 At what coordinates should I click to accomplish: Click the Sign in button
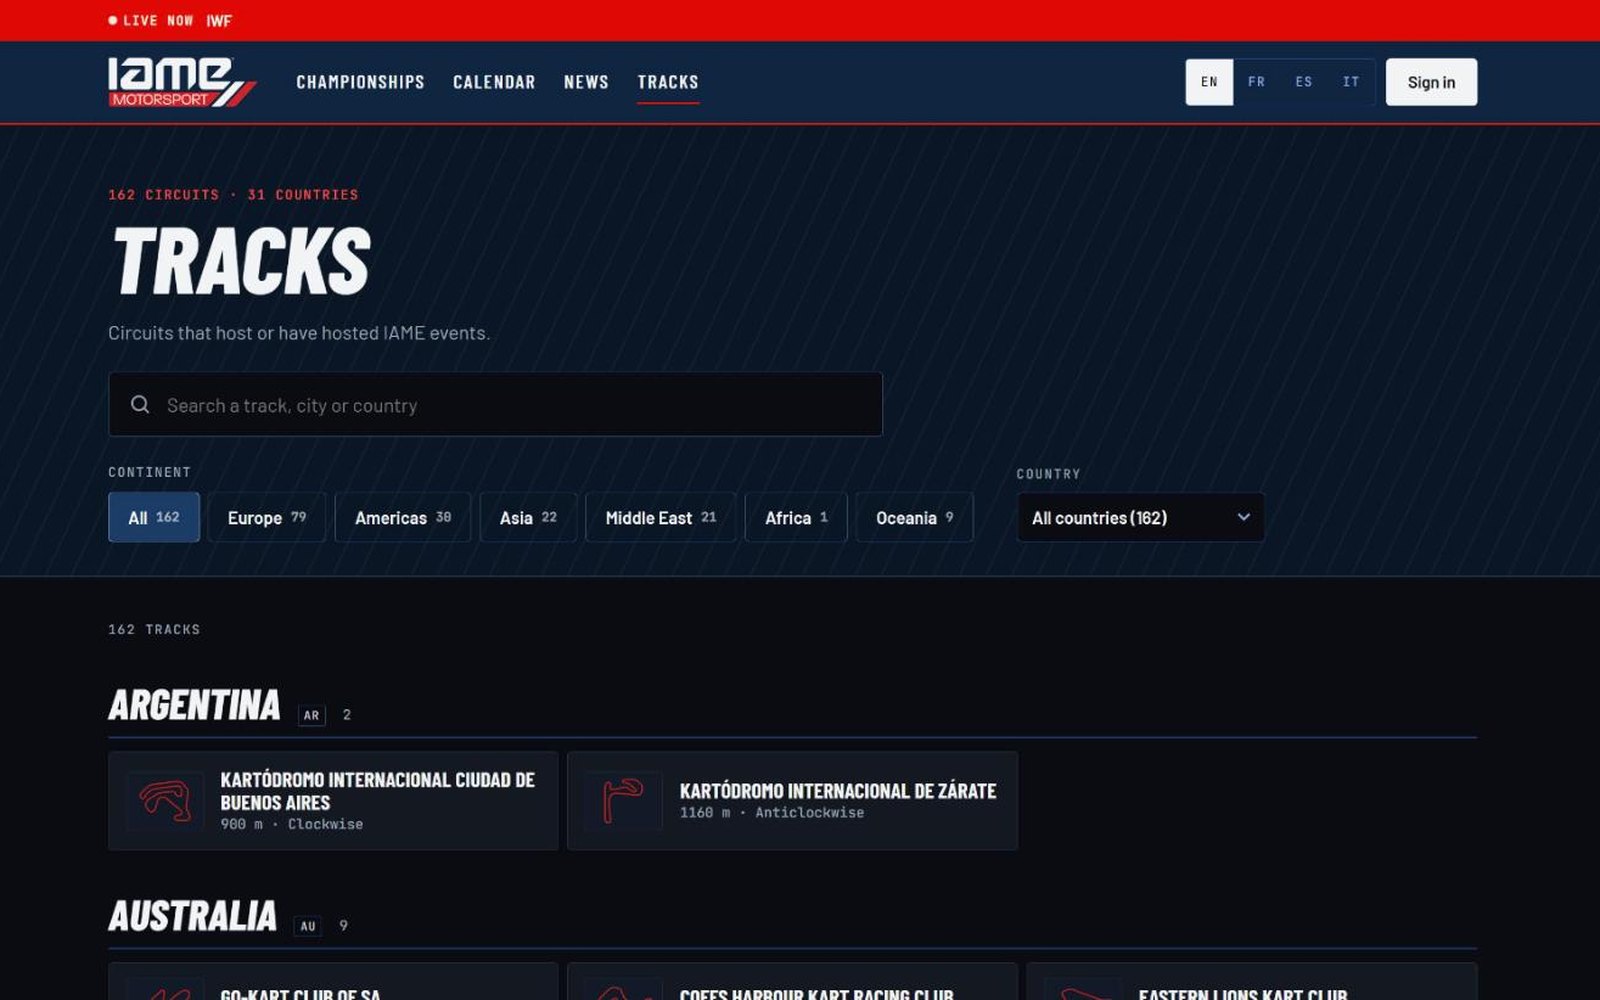coord(1431,82)
